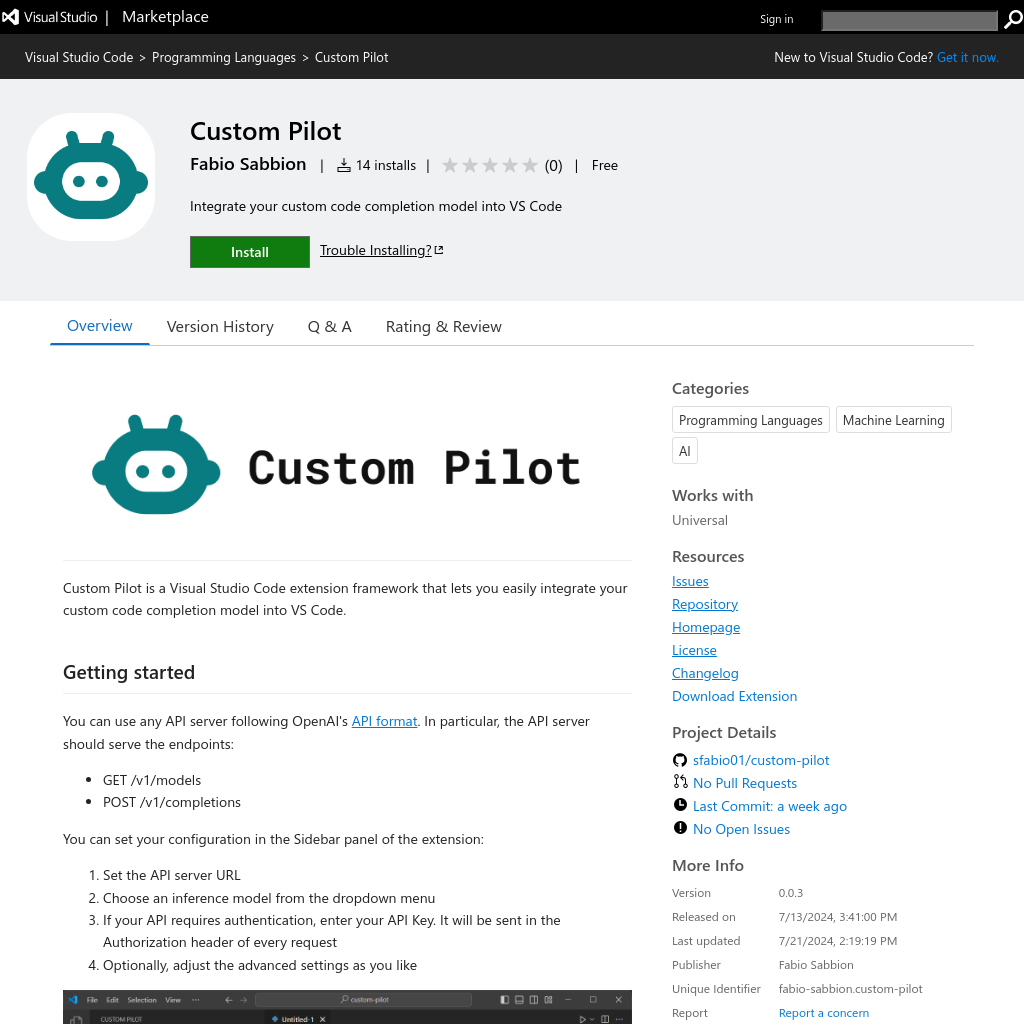This screenshot has height=1024, width=1024.
Task: Click the search magnifier icon
Action: tap(1012, 20)
